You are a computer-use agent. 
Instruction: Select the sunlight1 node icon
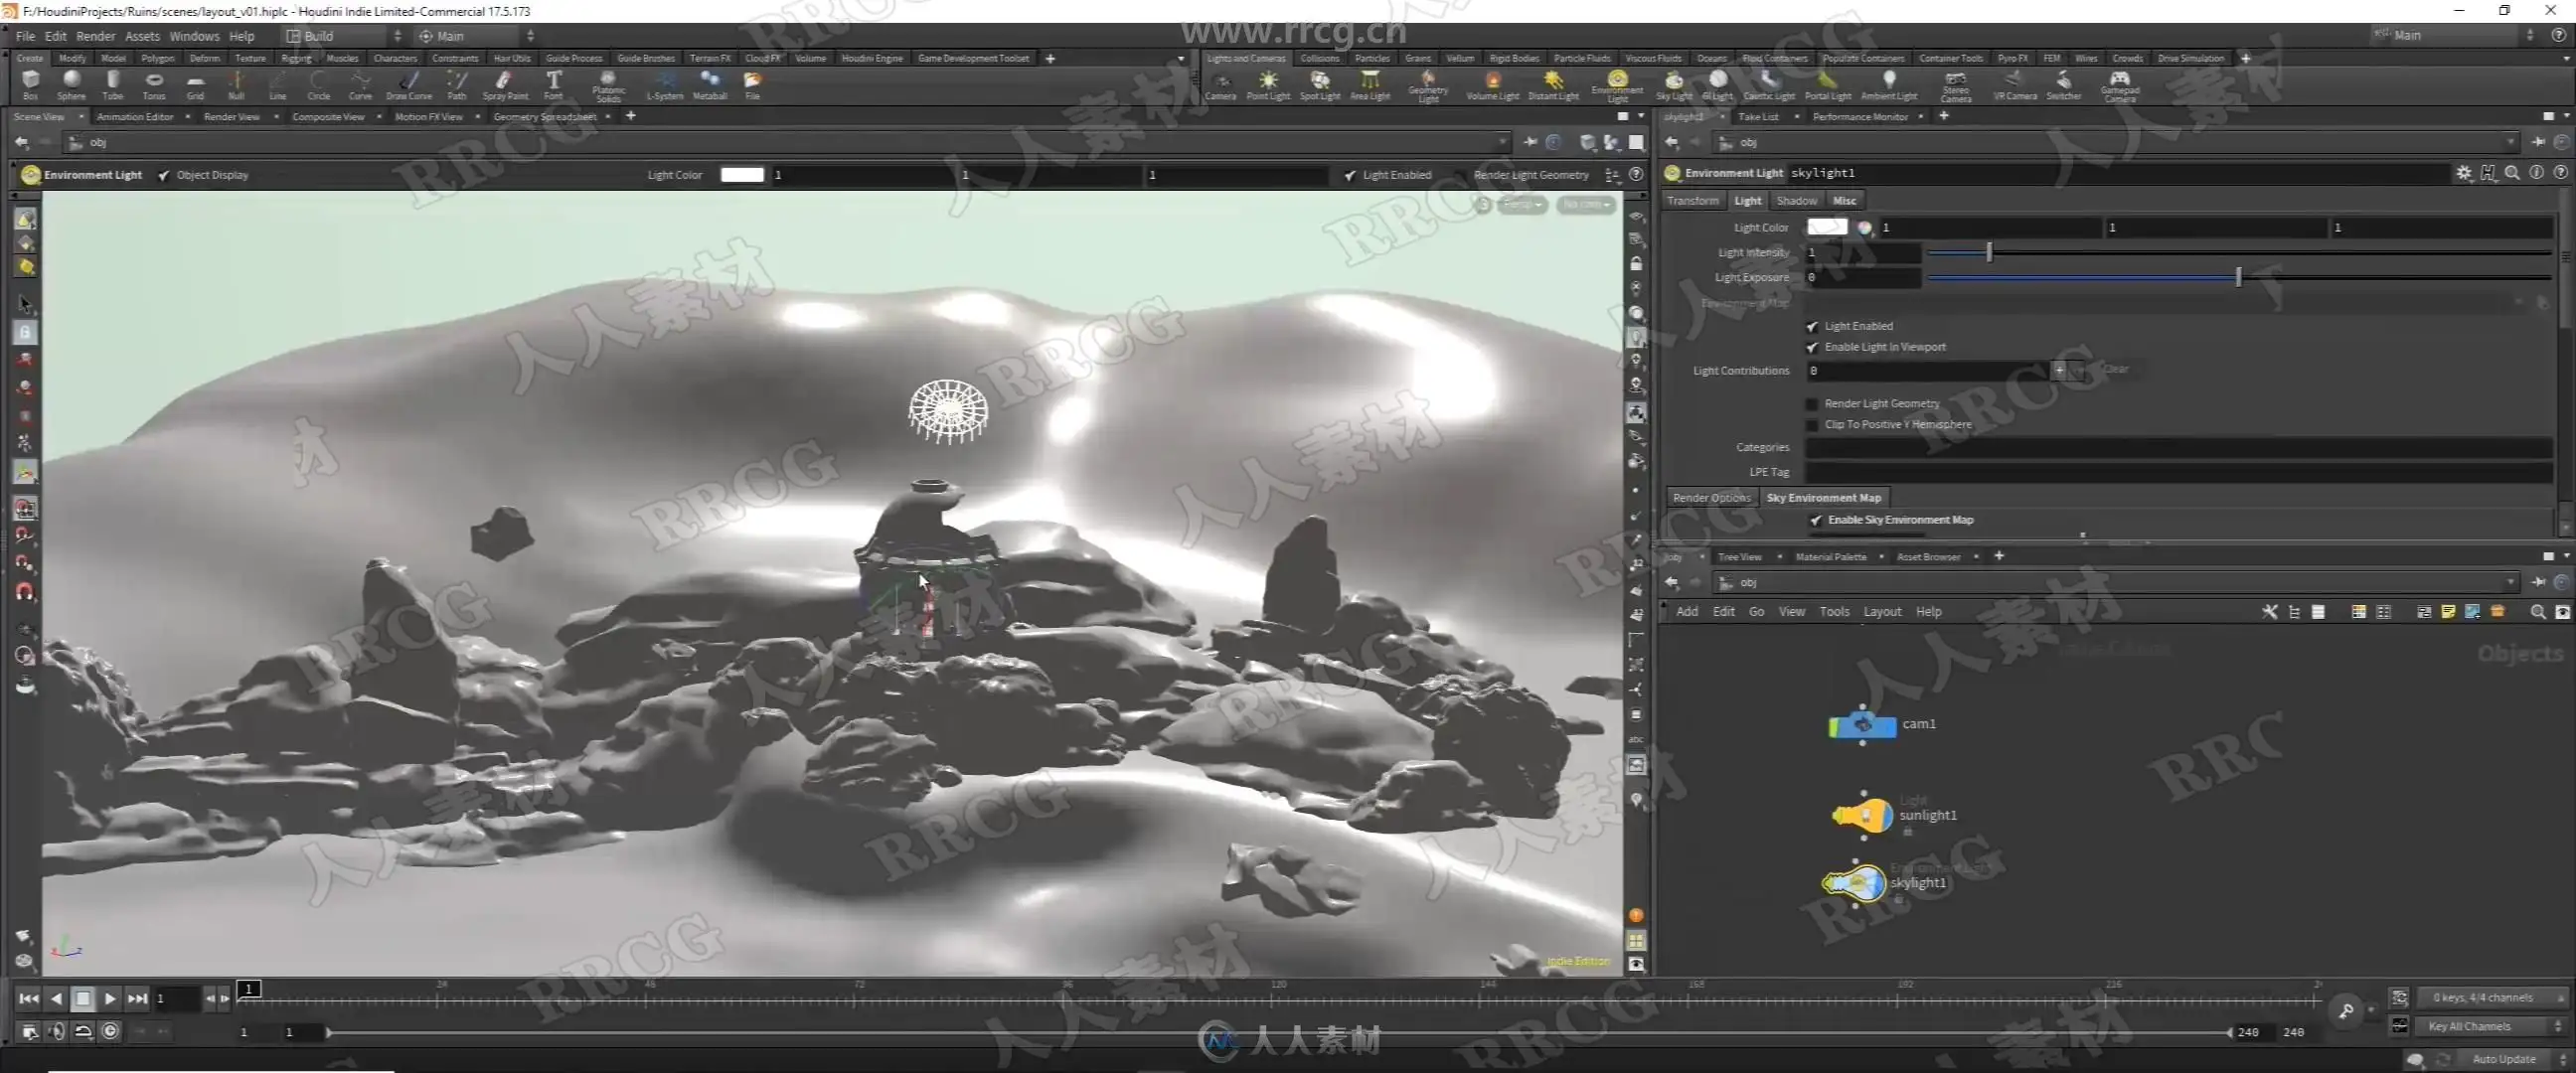point(1863,815)
